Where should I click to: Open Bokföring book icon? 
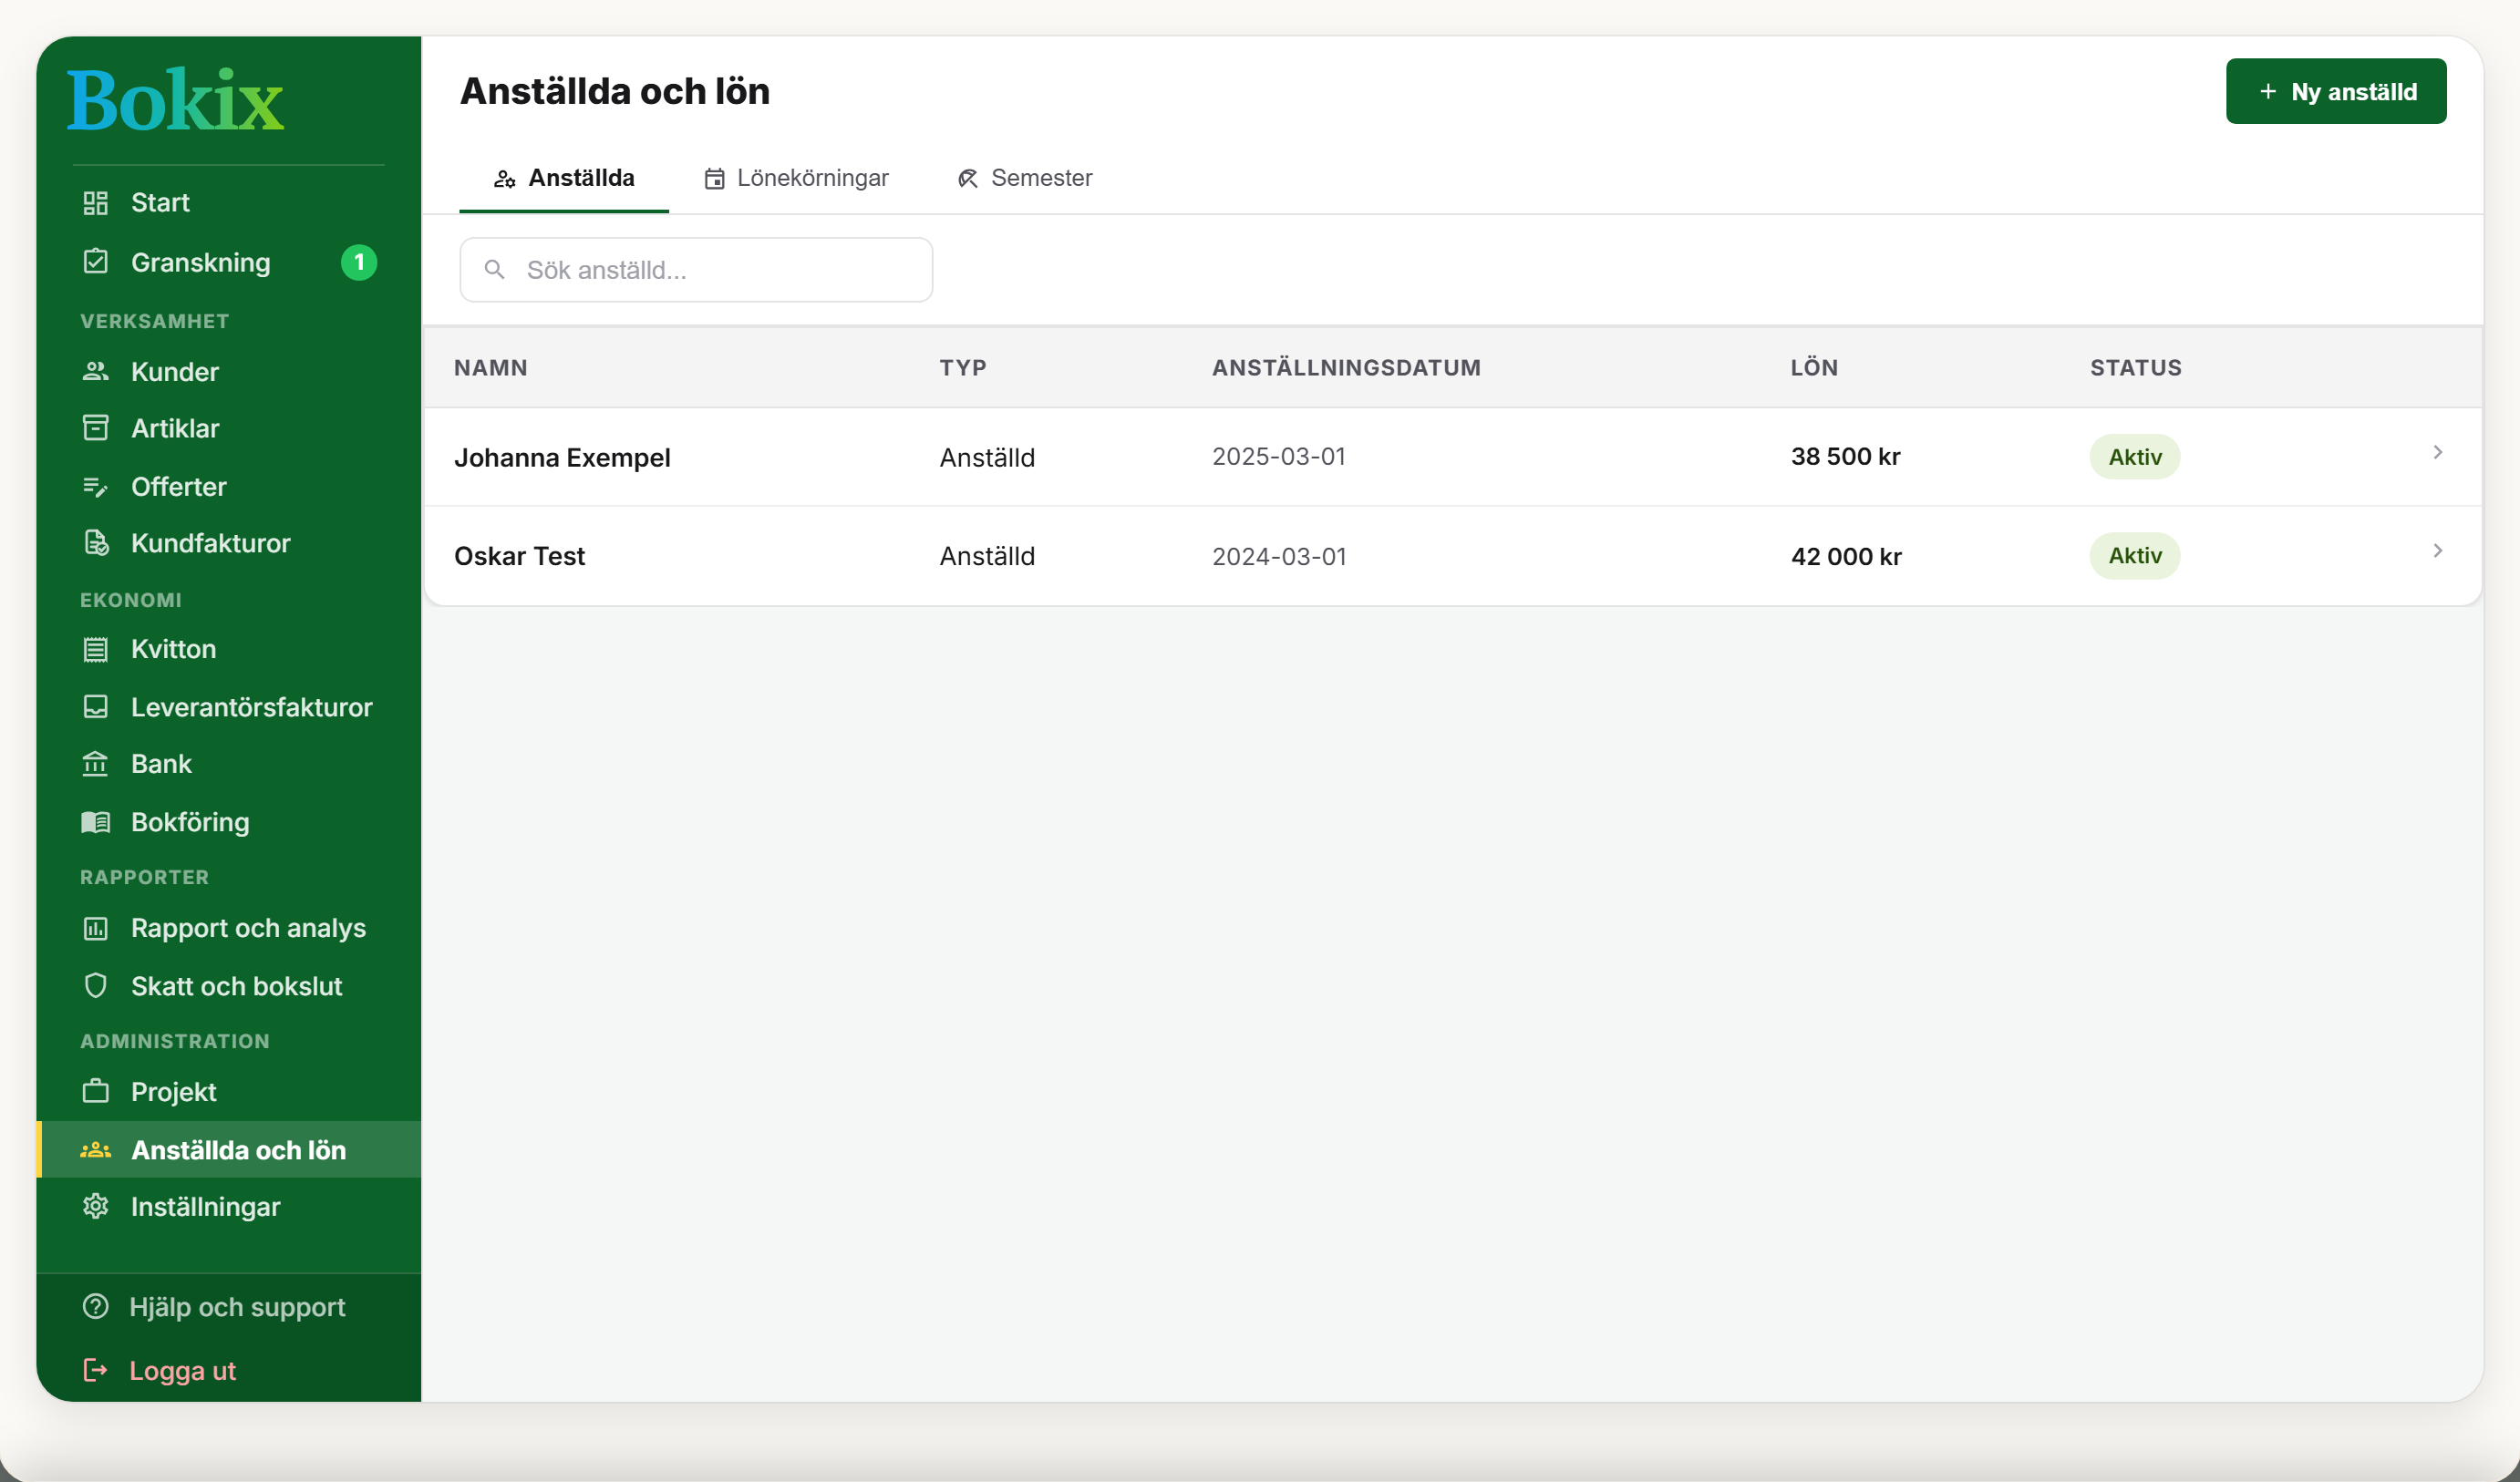[95, 822]
